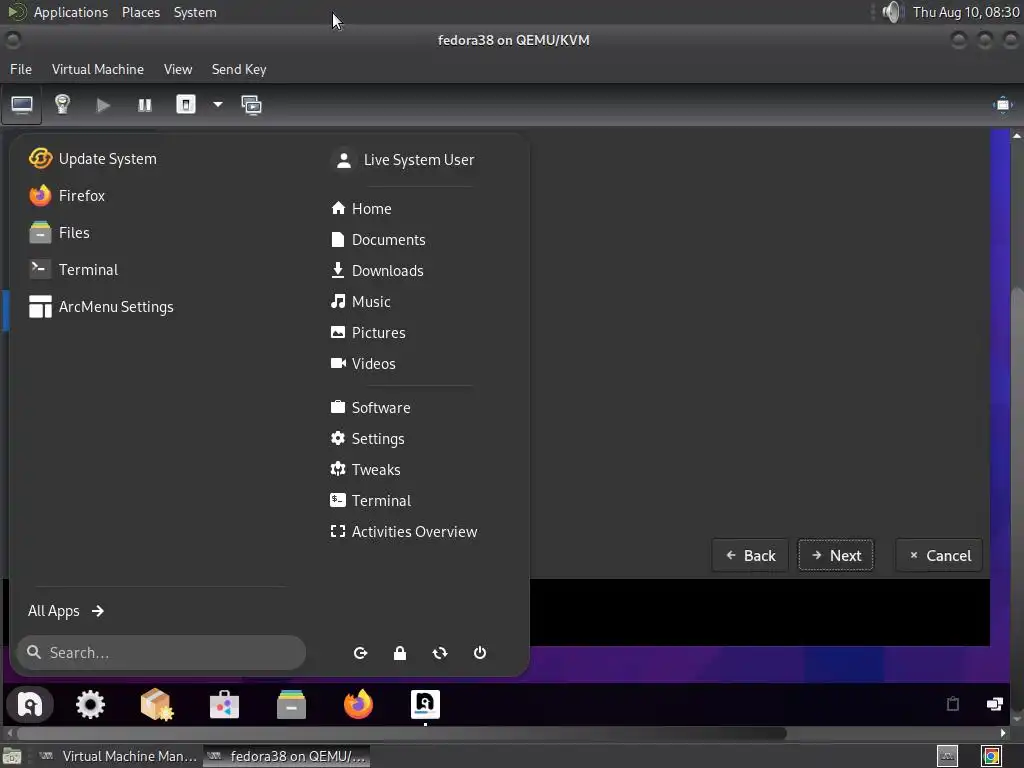Open the Software store icon in the guest taskbar
Viewport: 1024px width, 768px height.
[x=224, y=705]
